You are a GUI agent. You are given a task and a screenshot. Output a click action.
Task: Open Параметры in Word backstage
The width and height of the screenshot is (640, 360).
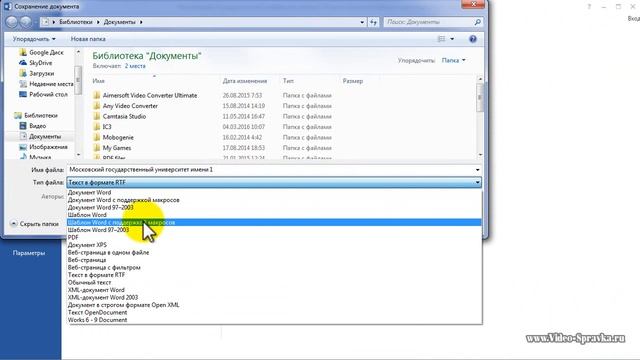pos(29,253)
